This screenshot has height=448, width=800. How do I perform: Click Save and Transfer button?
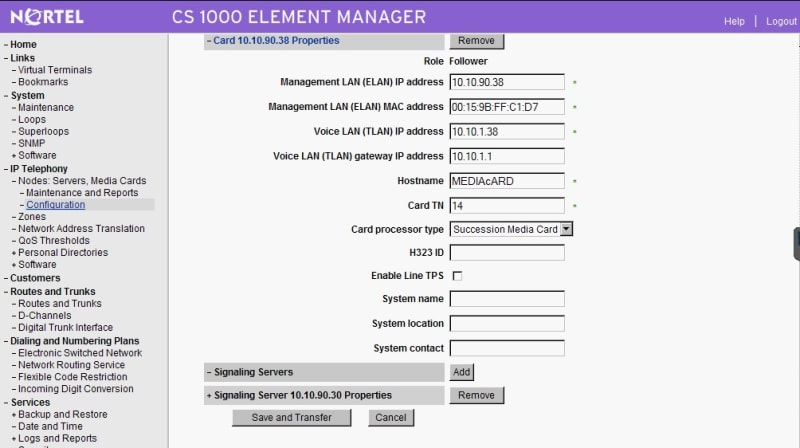pos(291,417)
